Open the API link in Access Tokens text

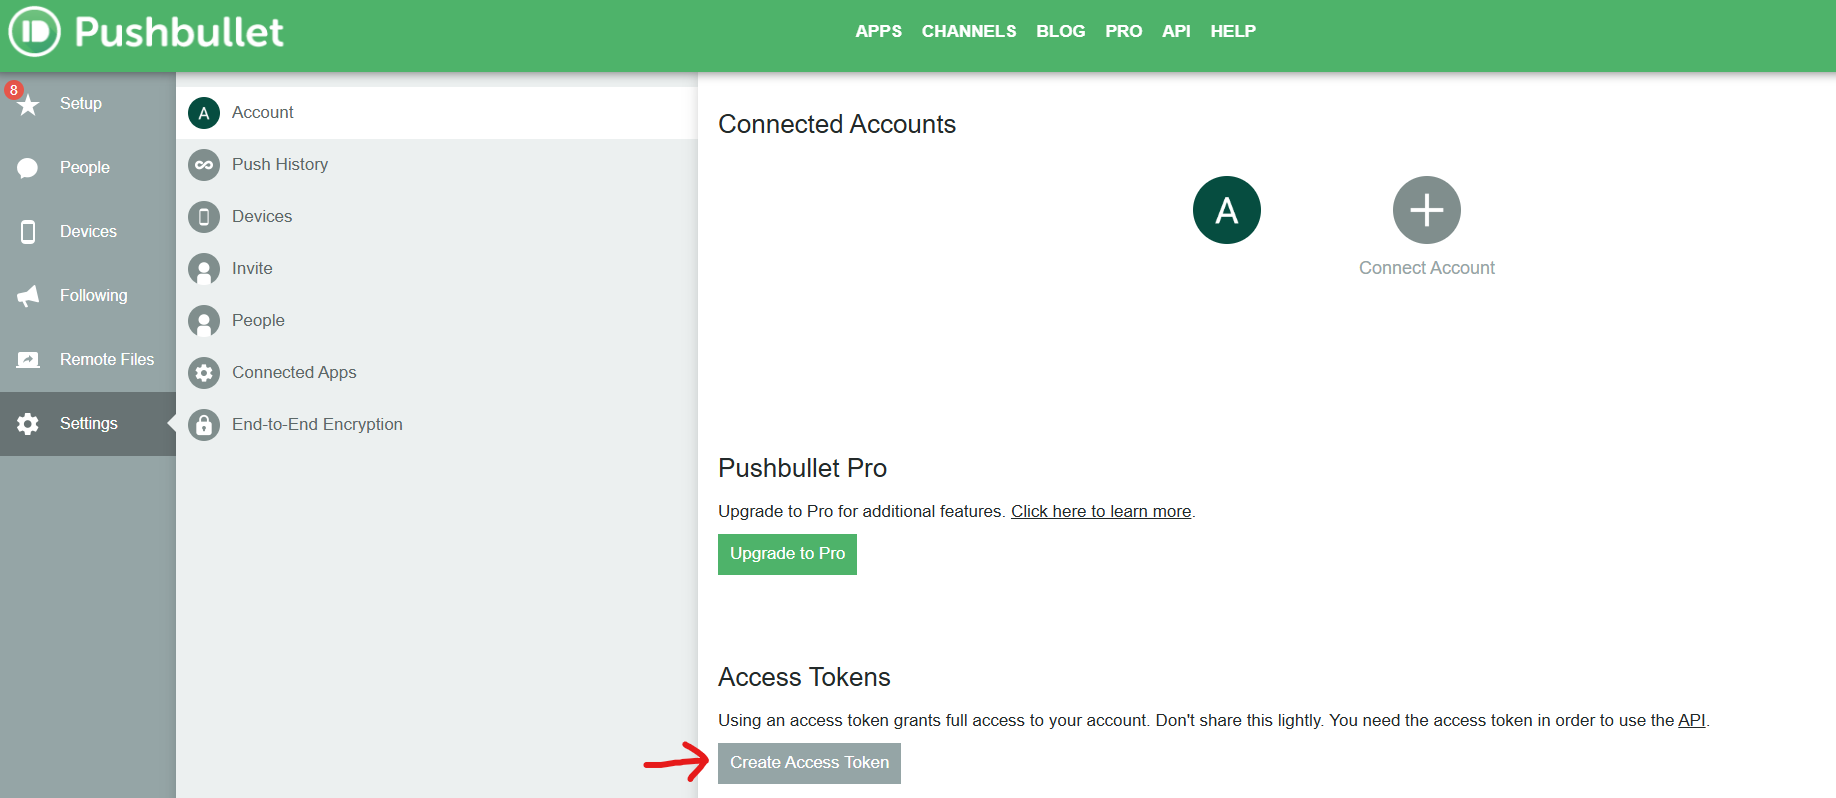pyautogui.click(x=1691, y=721)
